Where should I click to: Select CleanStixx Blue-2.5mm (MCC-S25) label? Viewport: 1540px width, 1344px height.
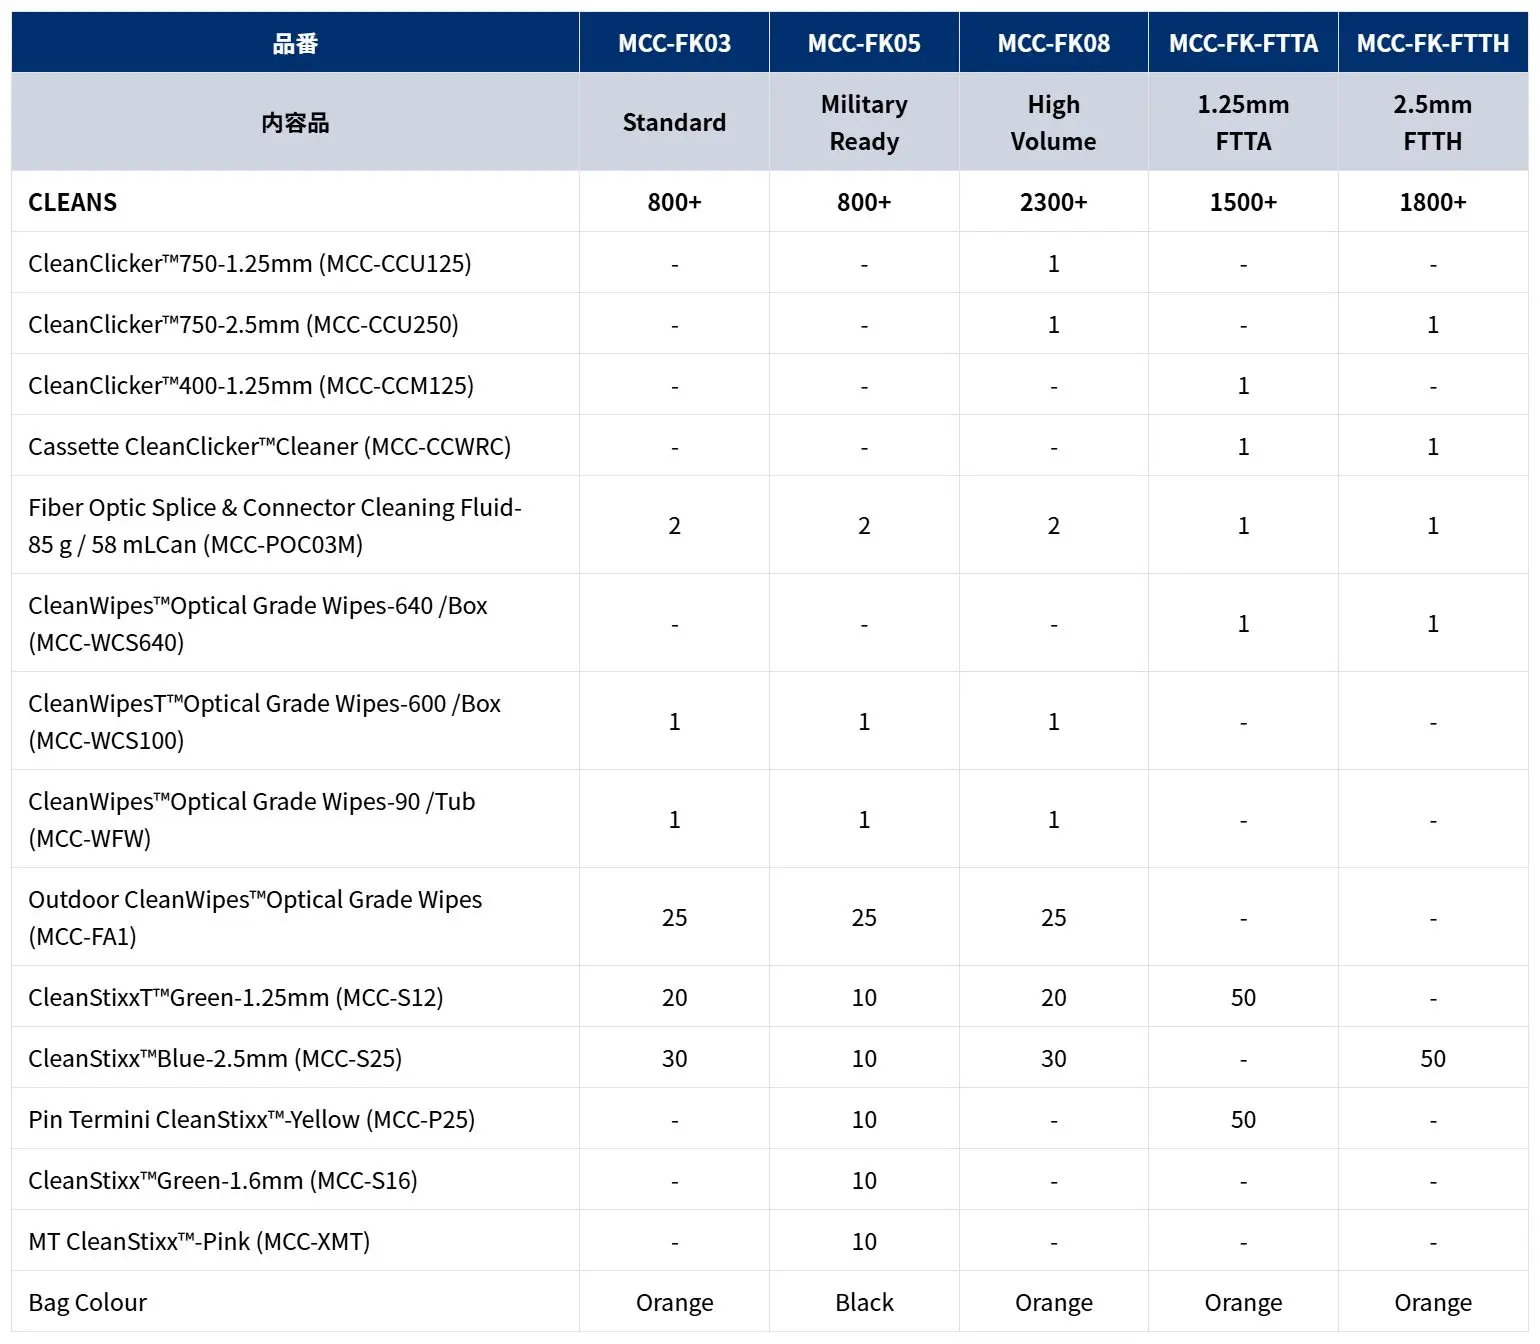[215, 1058]
